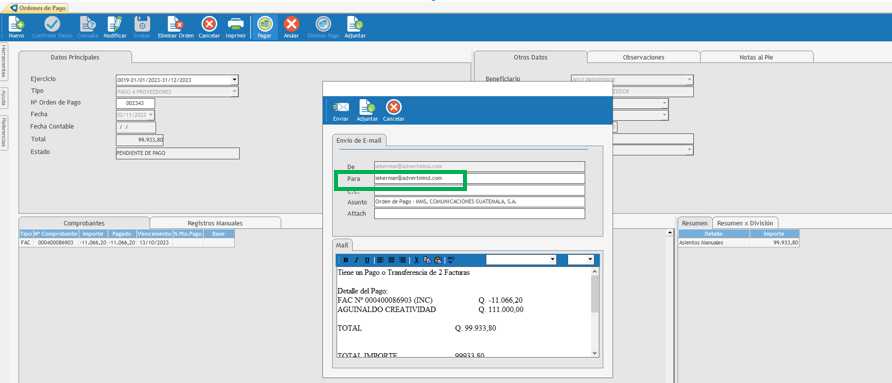892x383 pixels.
Task: Click the Para email address field
Action: tap(479, 179)
